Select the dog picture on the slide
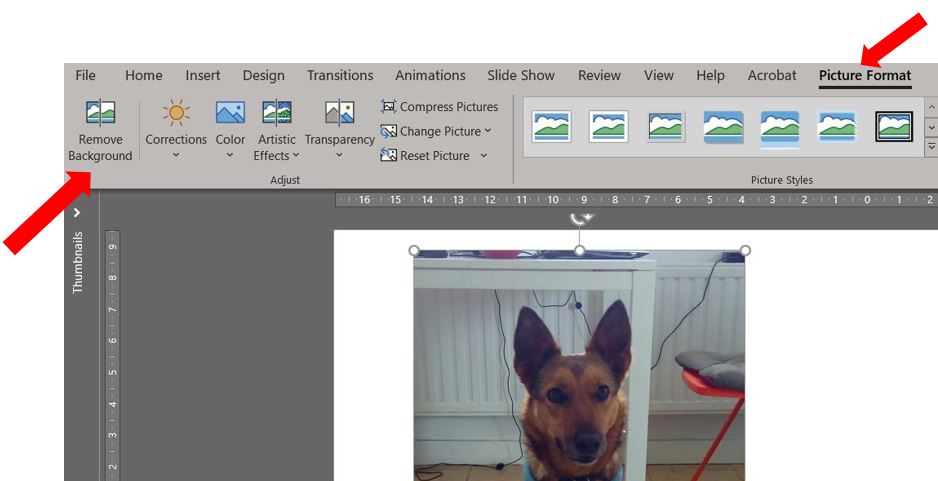Viewport: 938px width, 481px height. (579, 366)
